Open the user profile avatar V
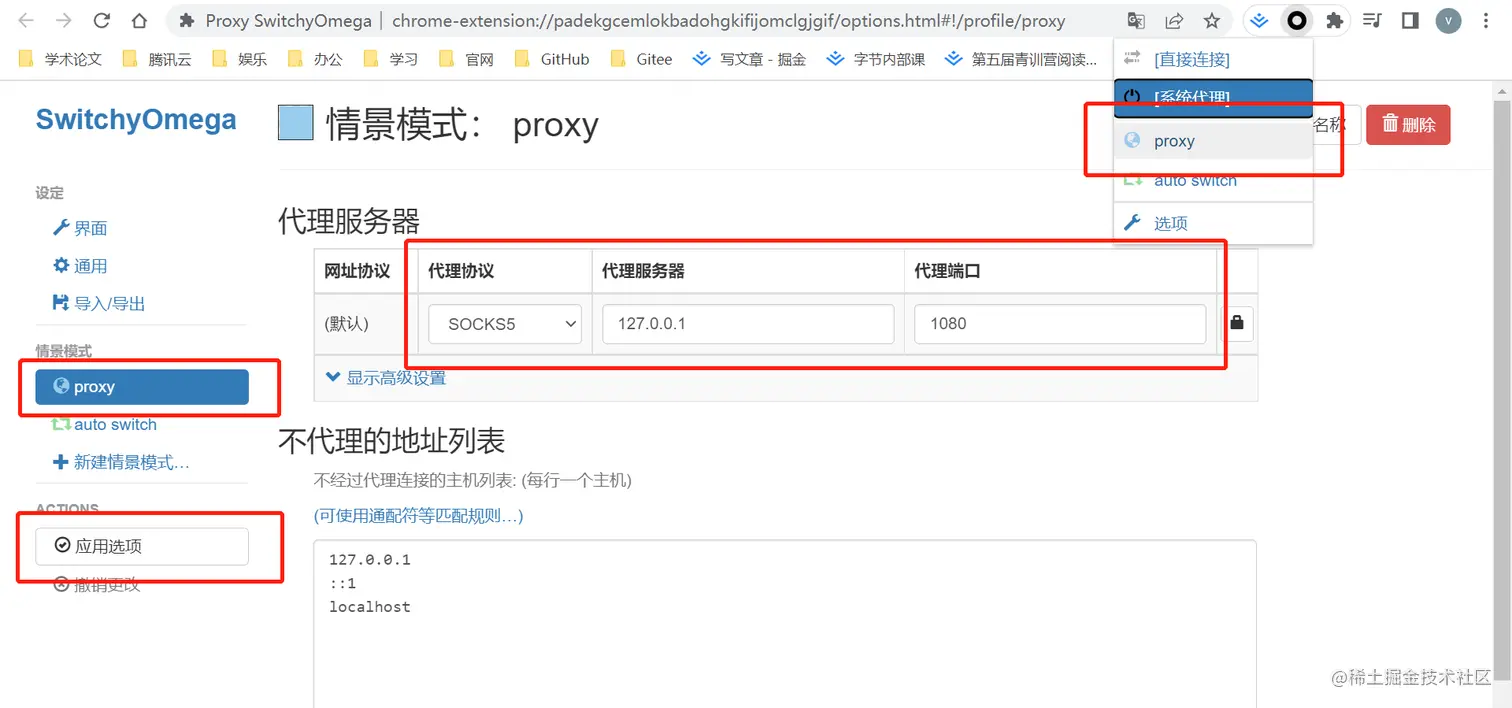The image size is (1512, 708). pyautogui.click(x=1448, y=20)
